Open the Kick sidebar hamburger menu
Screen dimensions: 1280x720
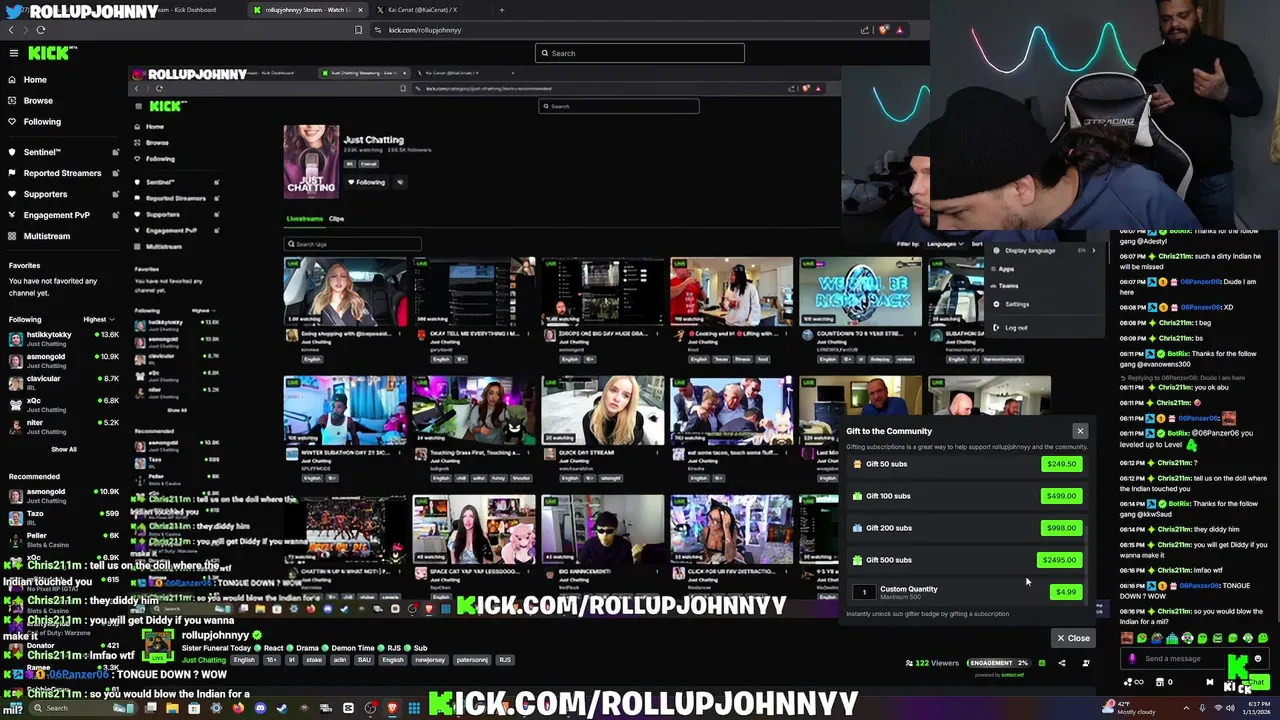pyautogui.click(x=14, y=53)
